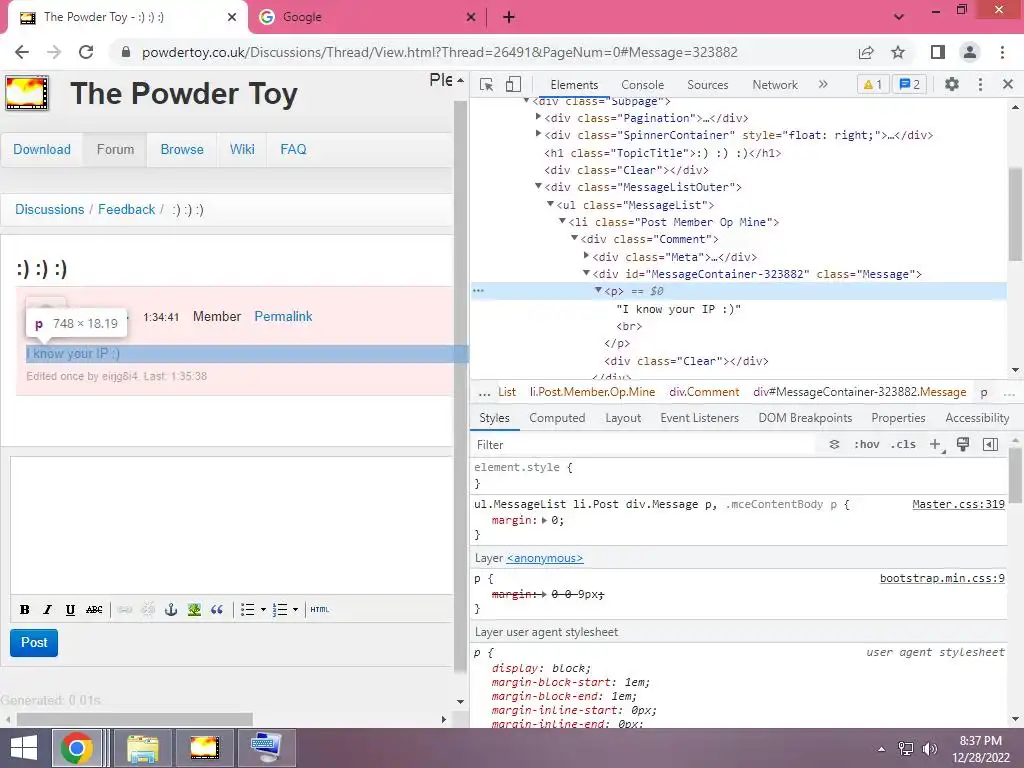Screen dimensions: 1024x768
Task: Select the Elements tab
Action: coord(574,85)
